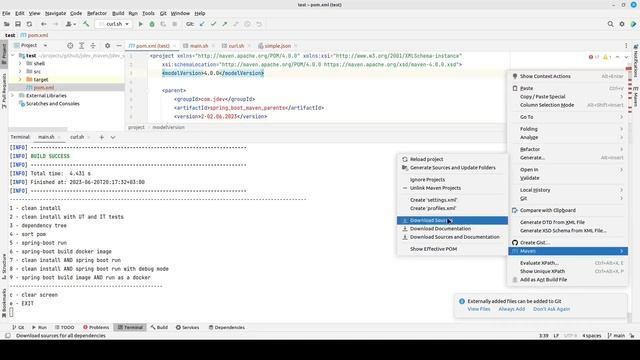This screenshot has width=640, height=360.
Task: Click Collapse All icon in Project panel
Action: coord(93,46)
